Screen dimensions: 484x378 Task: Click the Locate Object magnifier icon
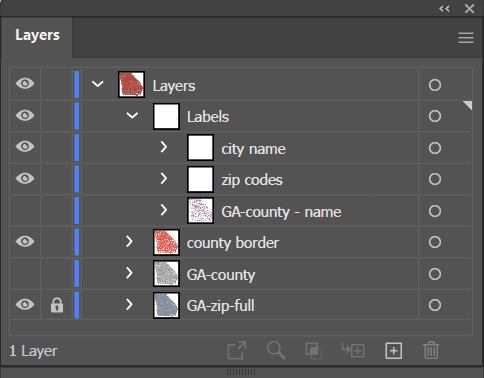click(x=276, y=350)
